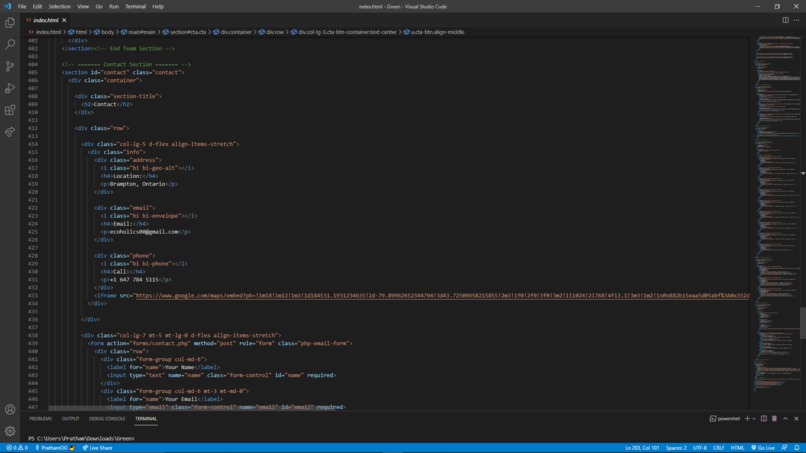The image size is (806, 453).
Task: Open the Go menu
Action: tap(99, 6)
